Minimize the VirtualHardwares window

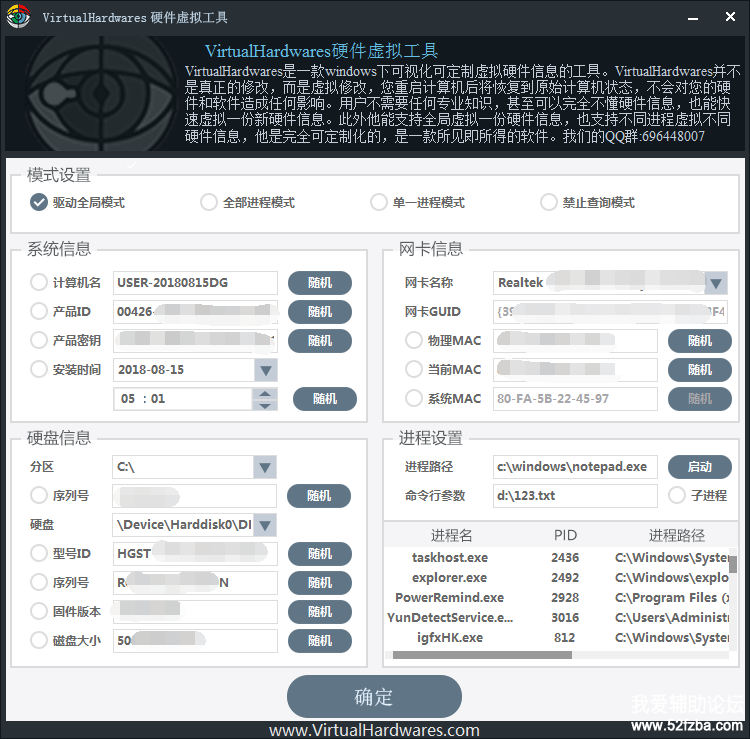(x=693, y=18)
